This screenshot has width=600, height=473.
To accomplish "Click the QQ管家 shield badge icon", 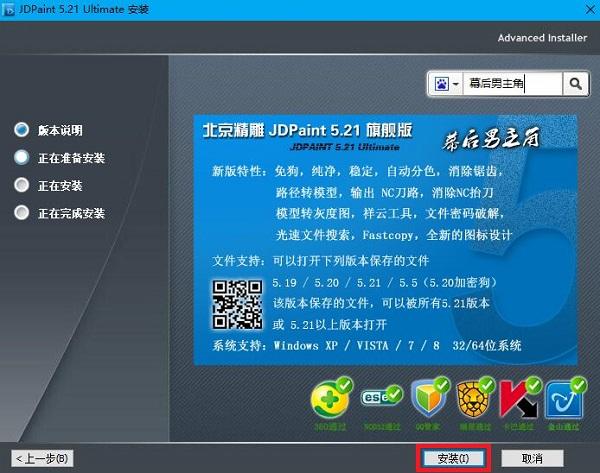I will click(430, 398).
